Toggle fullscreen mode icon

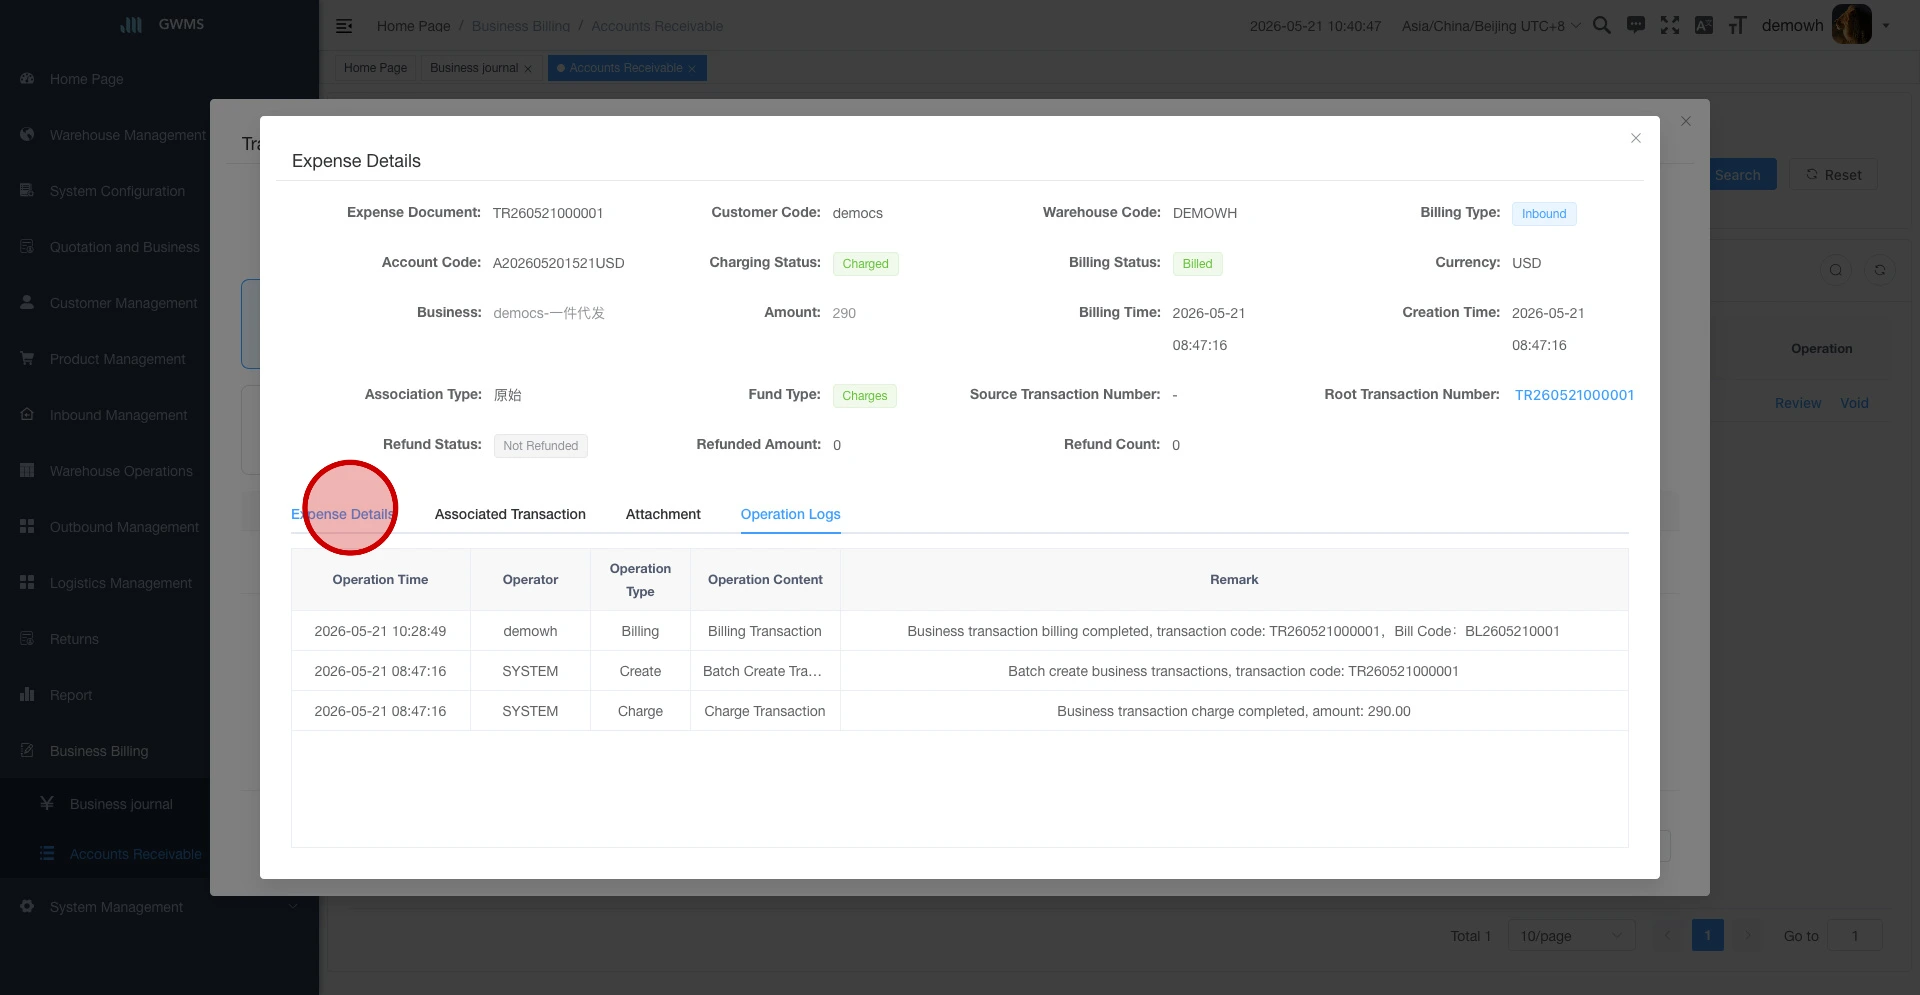(1670, 26)
